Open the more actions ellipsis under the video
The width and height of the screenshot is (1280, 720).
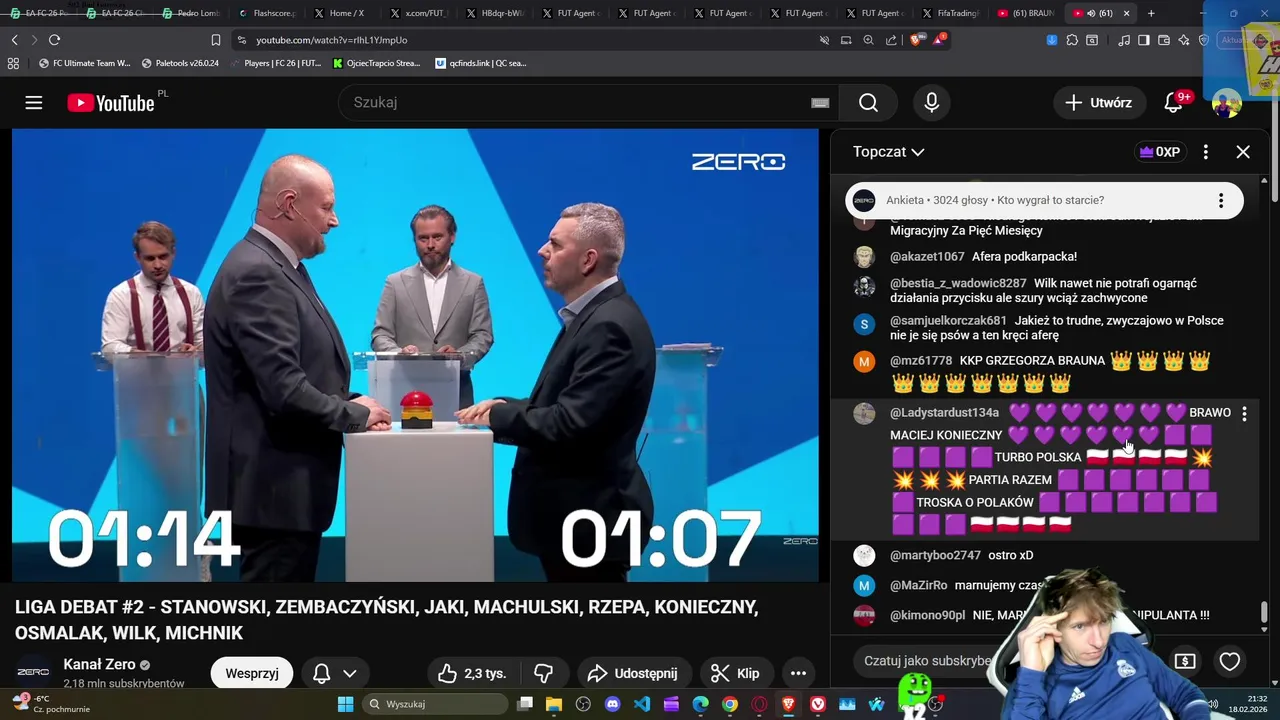point(798,673)
